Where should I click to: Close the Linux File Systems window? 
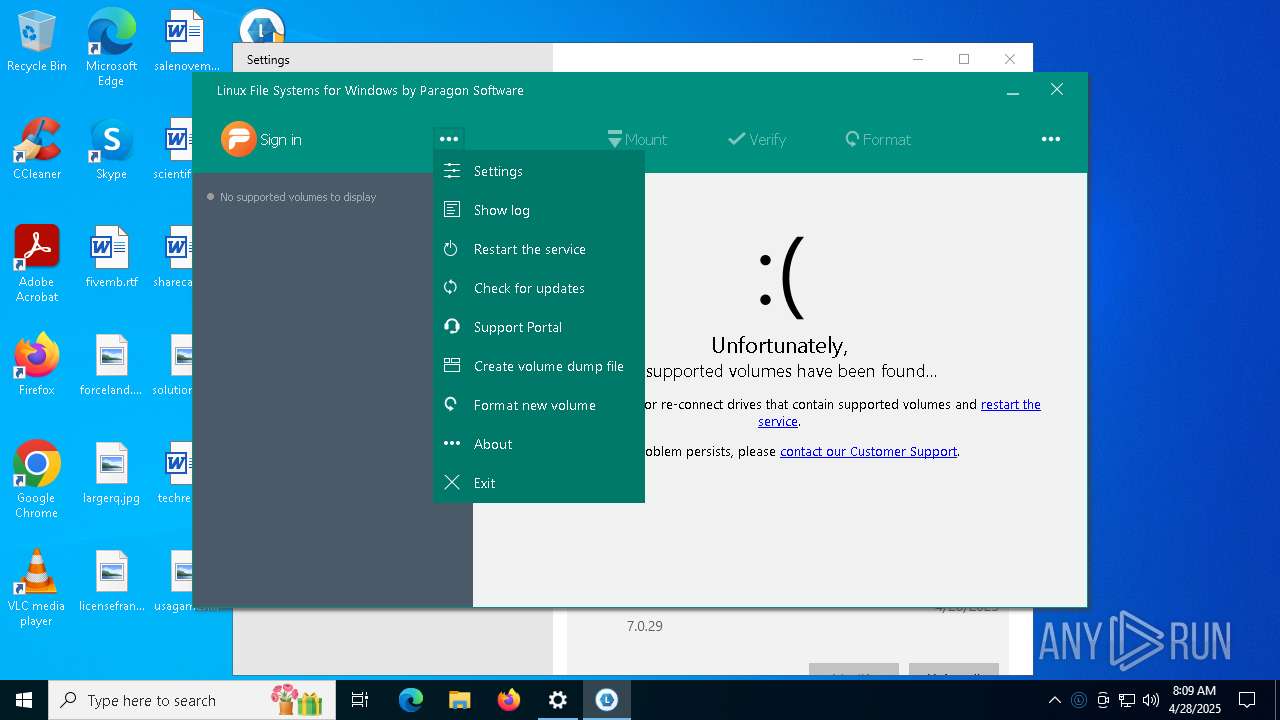[1057, 90]
